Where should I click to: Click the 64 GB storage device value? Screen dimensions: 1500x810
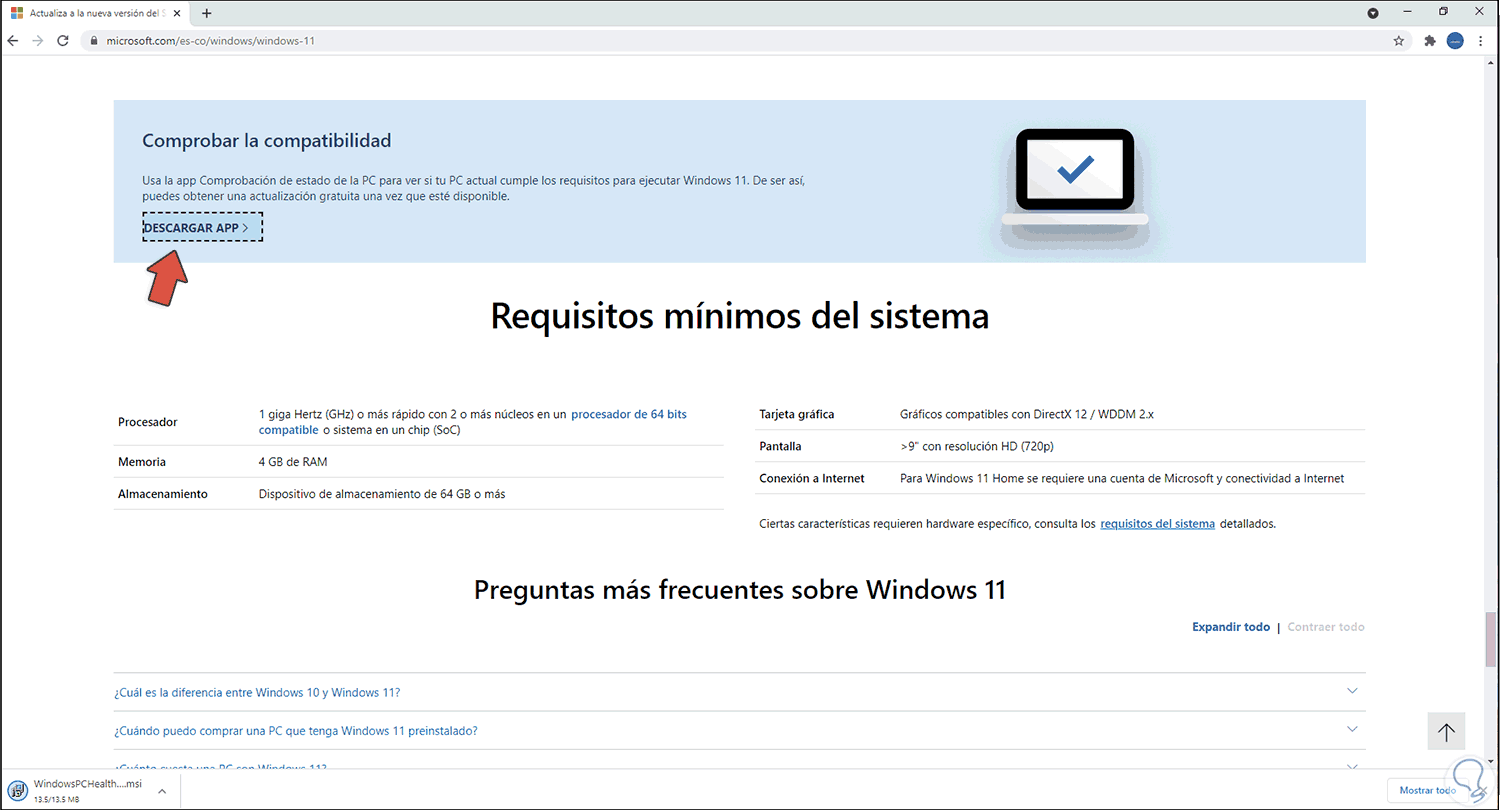(382, 494)
